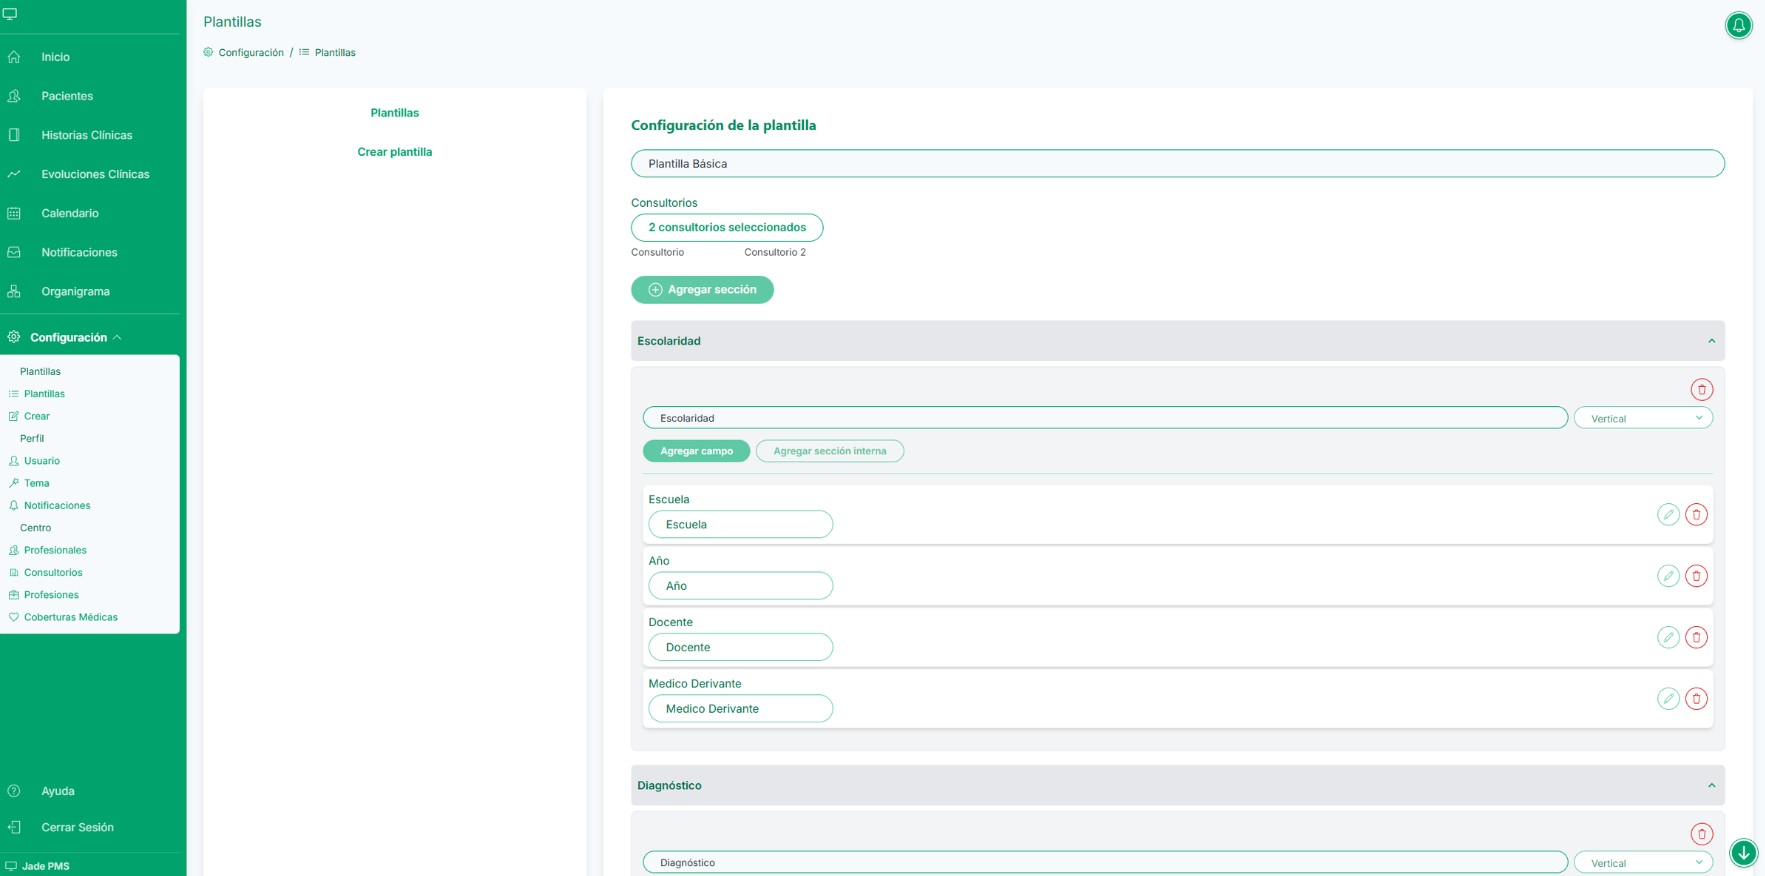Screen dimensions: 1765x876
Task: Open Evoluciones Clínicas
Action: pyautogui.click(x=95, y=174)
